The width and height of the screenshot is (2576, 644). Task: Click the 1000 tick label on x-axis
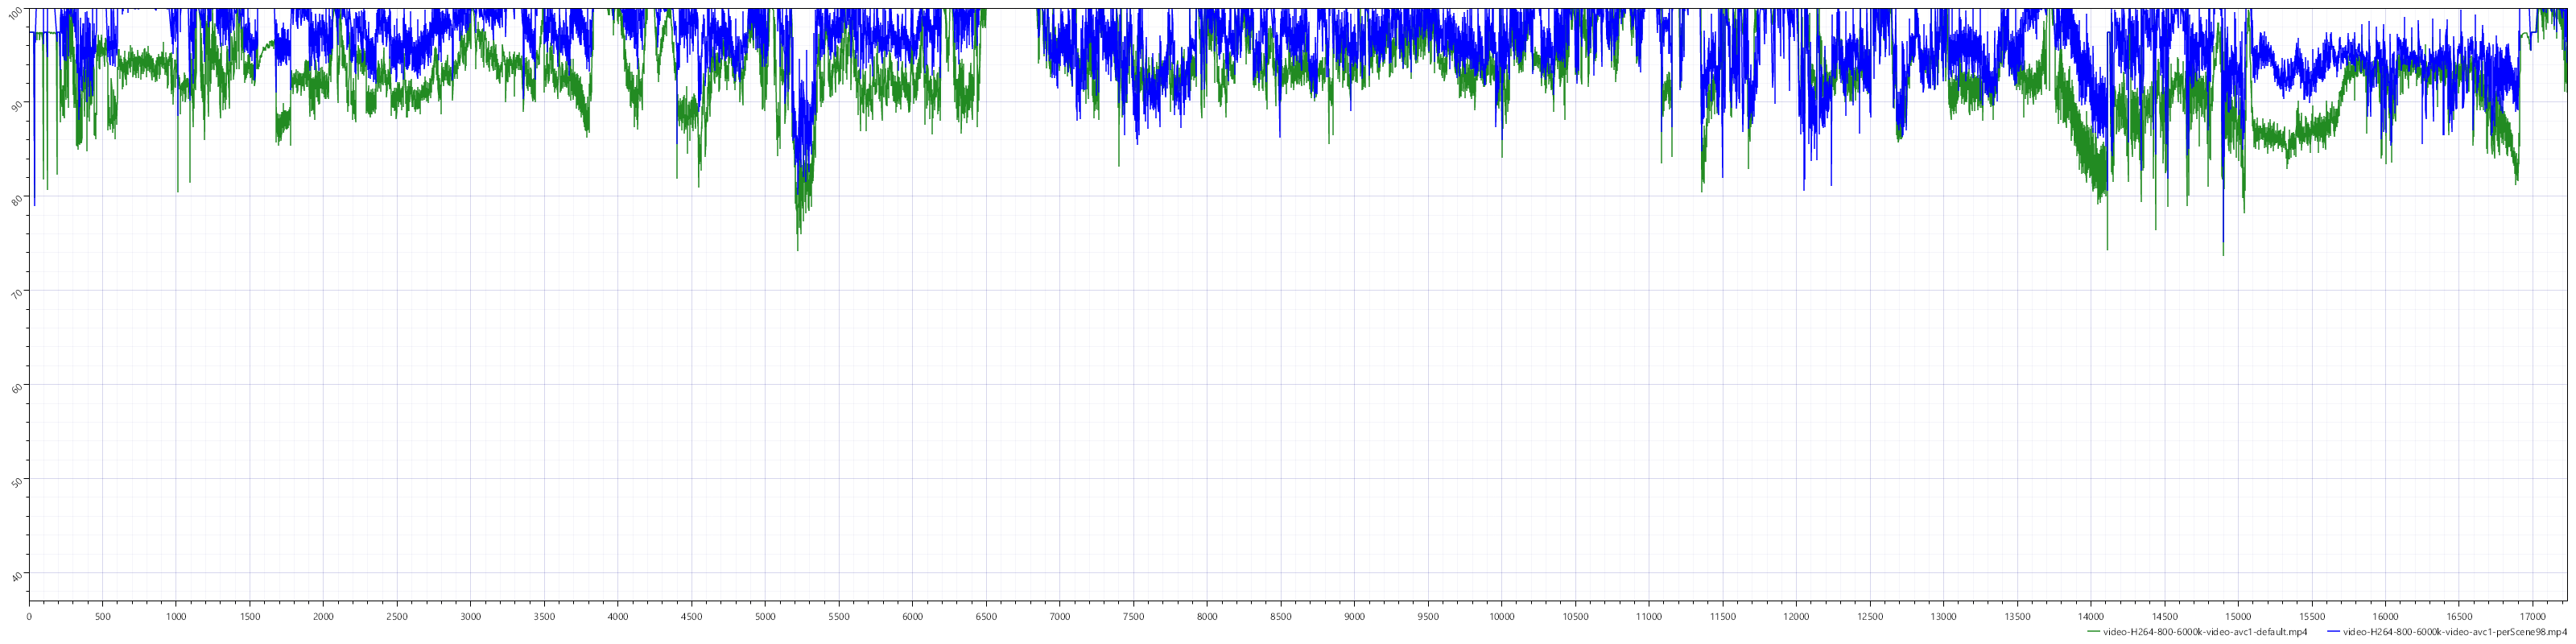click(x=176, y=617)
